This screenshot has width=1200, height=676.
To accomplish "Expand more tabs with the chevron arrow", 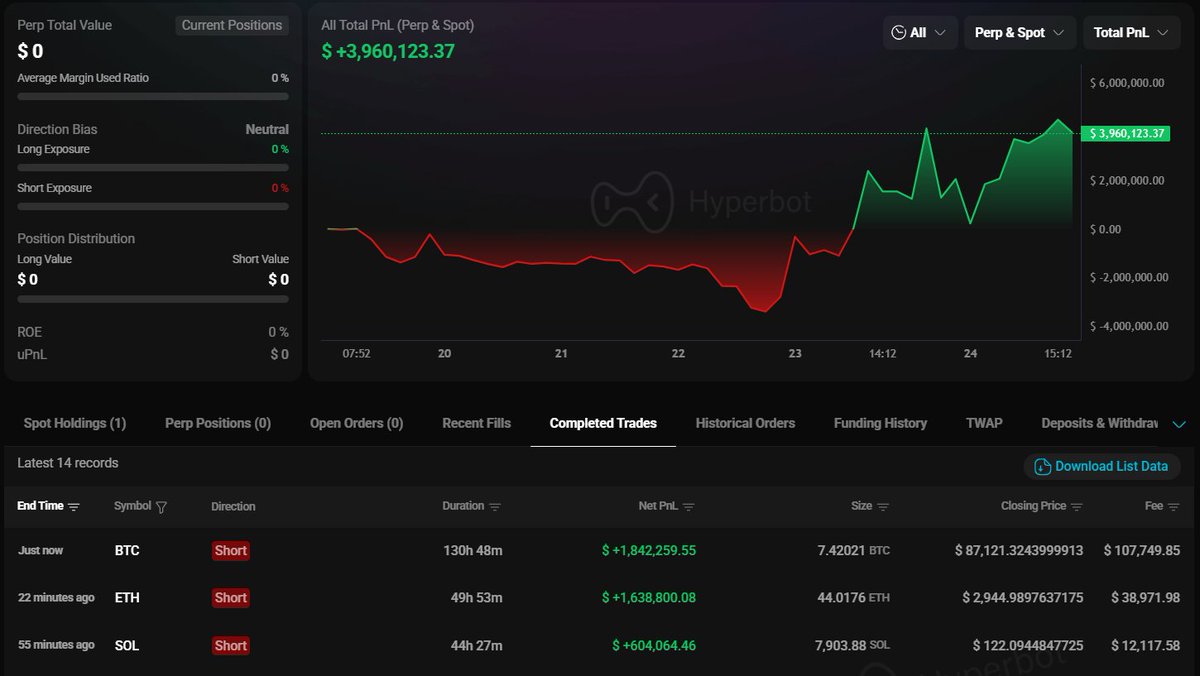I will pos(1179,424).
